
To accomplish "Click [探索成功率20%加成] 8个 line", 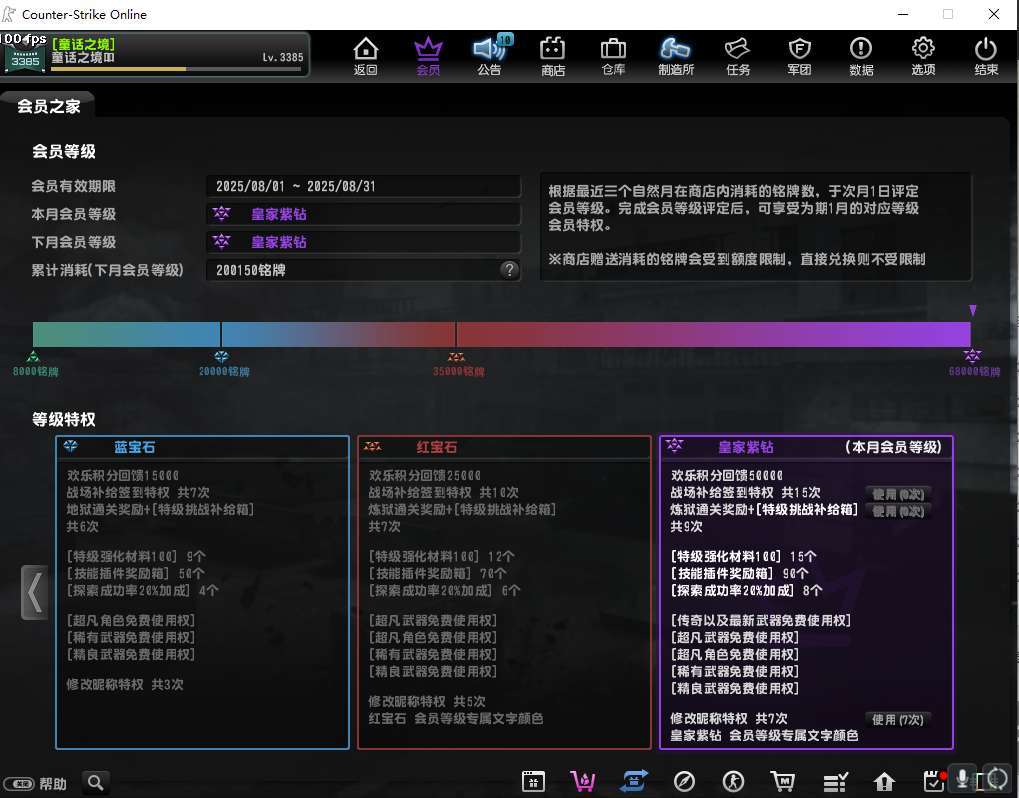I will (x=746, y=591).
